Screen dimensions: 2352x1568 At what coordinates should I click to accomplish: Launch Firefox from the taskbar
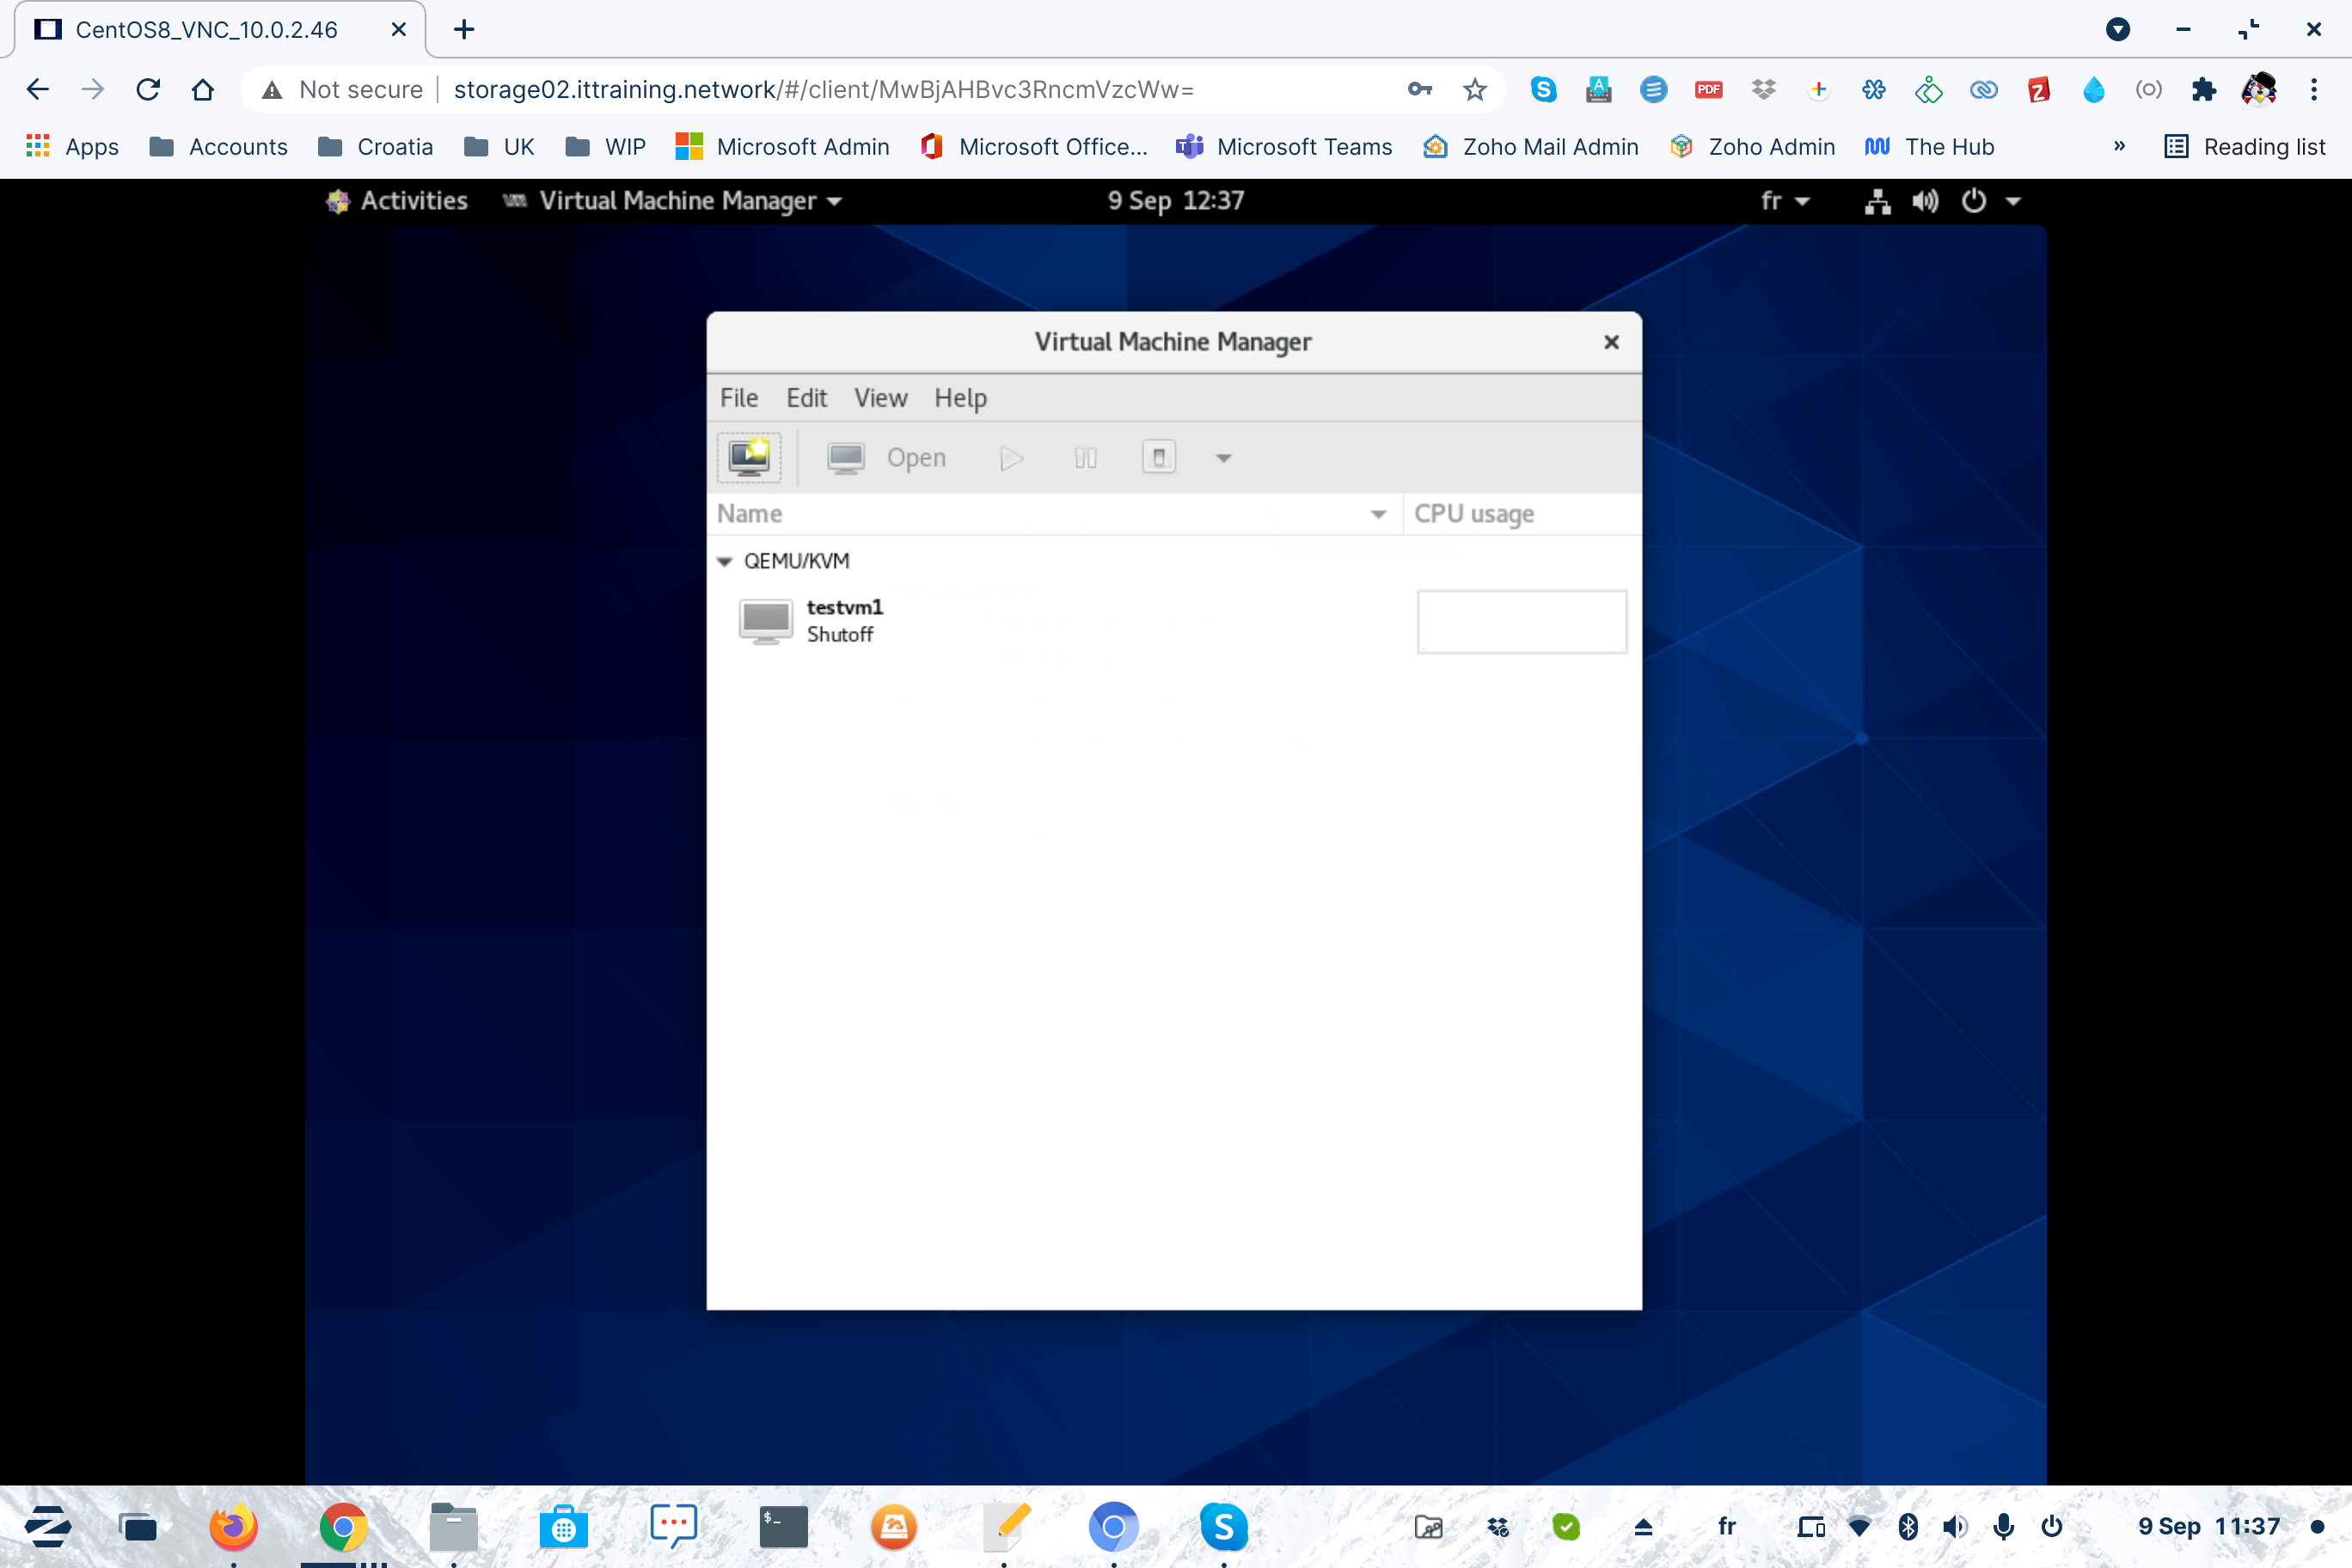(x=233, y=1526)
